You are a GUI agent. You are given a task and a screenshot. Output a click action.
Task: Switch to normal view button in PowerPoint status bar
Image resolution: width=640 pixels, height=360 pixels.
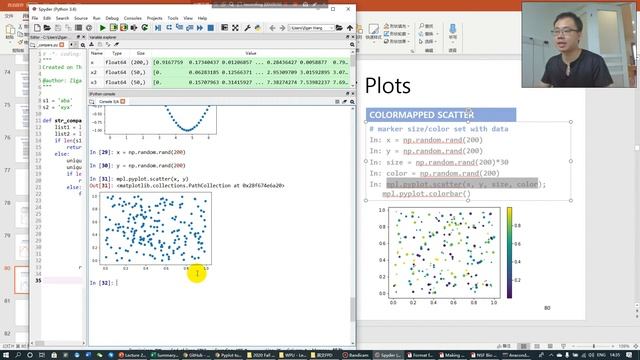523,346
